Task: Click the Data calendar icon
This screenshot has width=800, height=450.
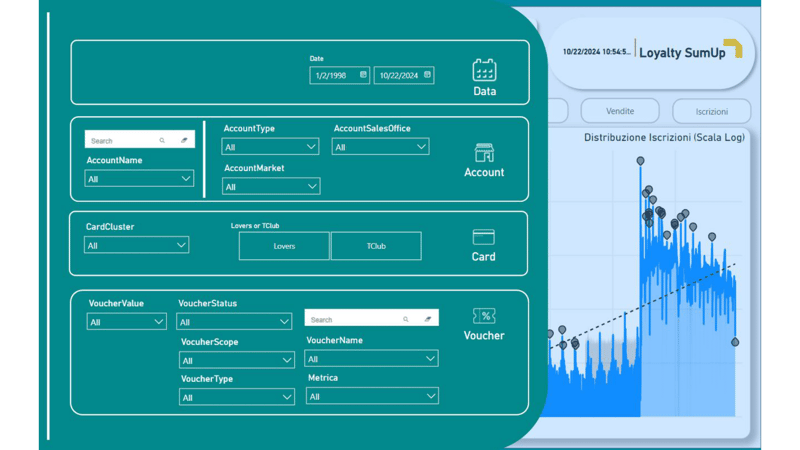Action: tap(484, 70)
